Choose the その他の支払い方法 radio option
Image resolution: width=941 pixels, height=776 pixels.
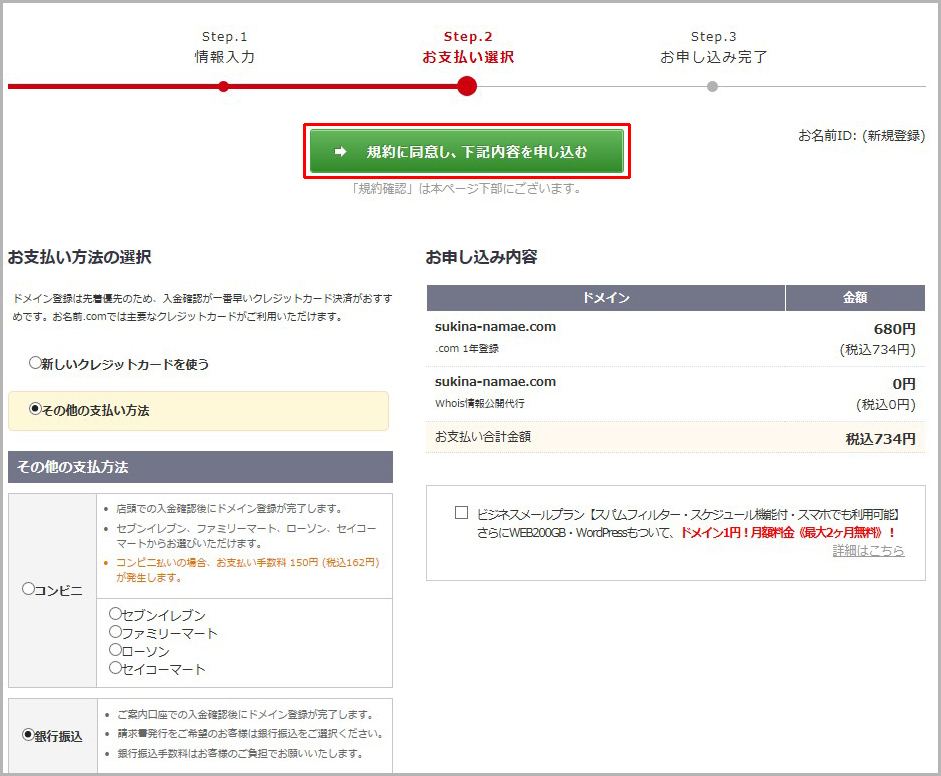(36, 409)
